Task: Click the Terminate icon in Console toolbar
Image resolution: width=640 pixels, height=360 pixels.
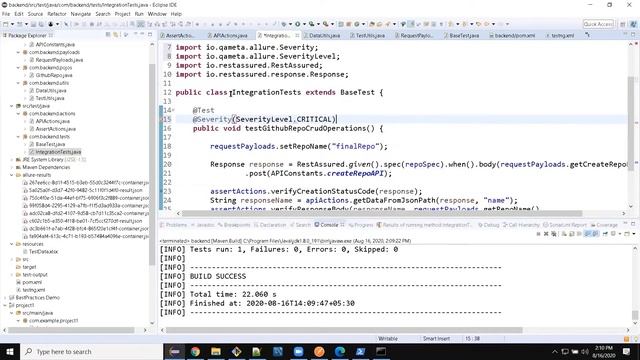Action: [x=538, y=234]
